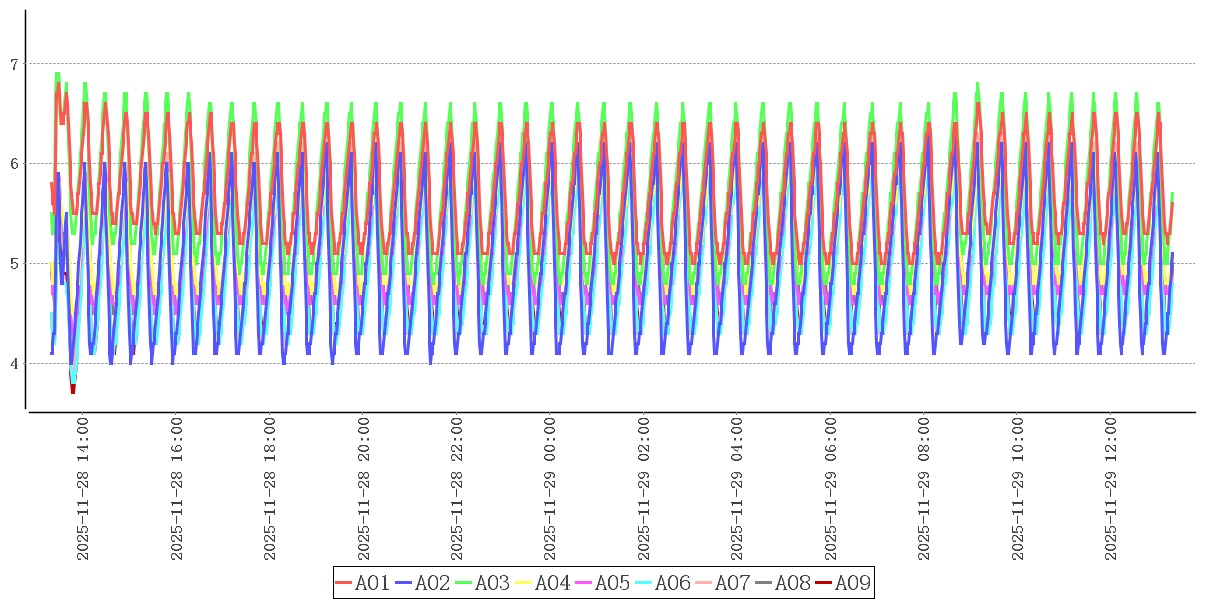Select the 2025-11-29 00:00 midnight axis label
Image resolution: width=1207 pixels, height=600 pixels.
pos(550,489)
